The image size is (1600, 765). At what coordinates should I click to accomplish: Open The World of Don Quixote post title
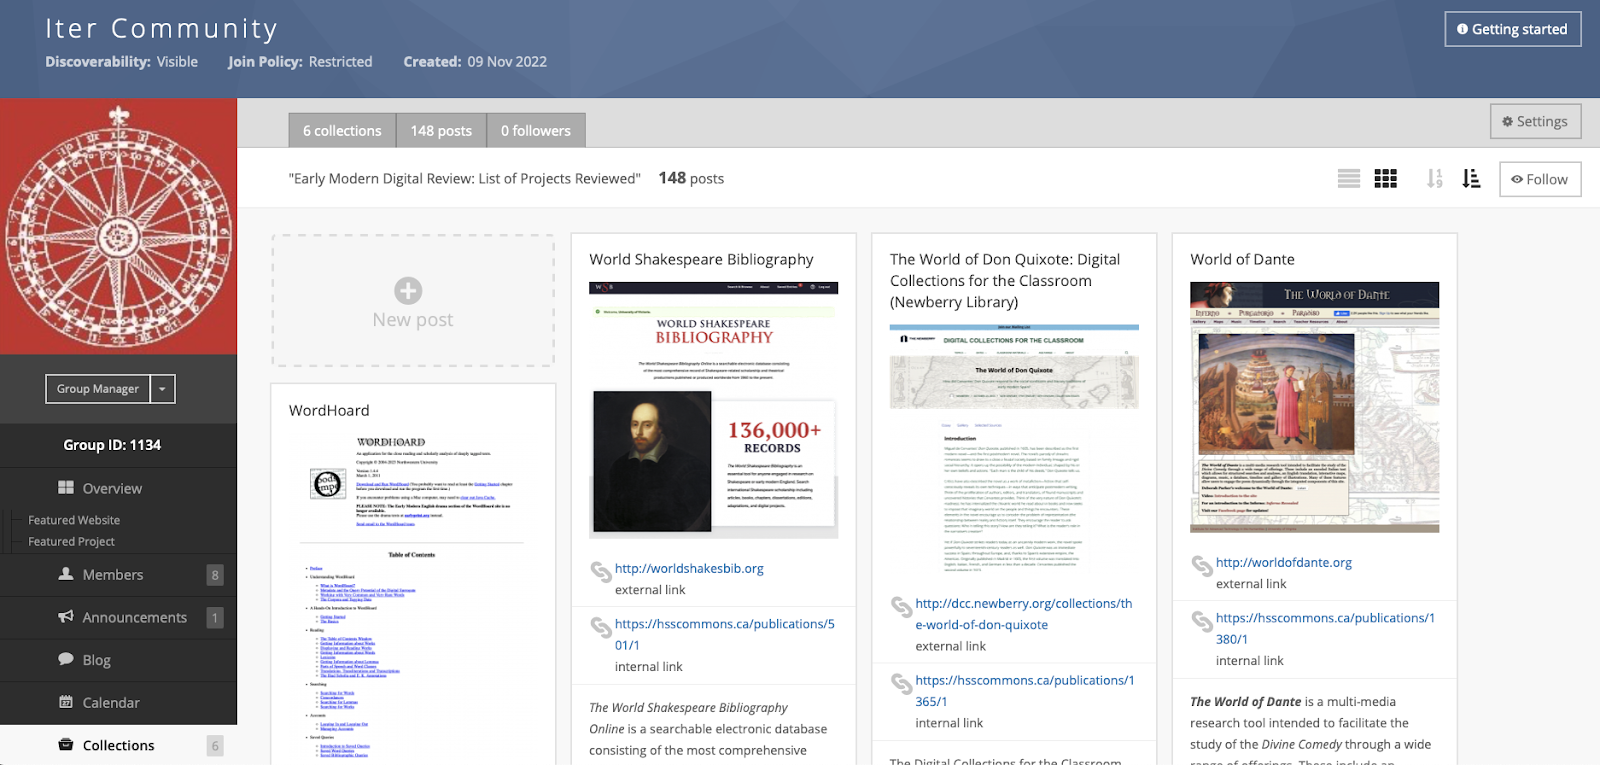coord(1005,280)
